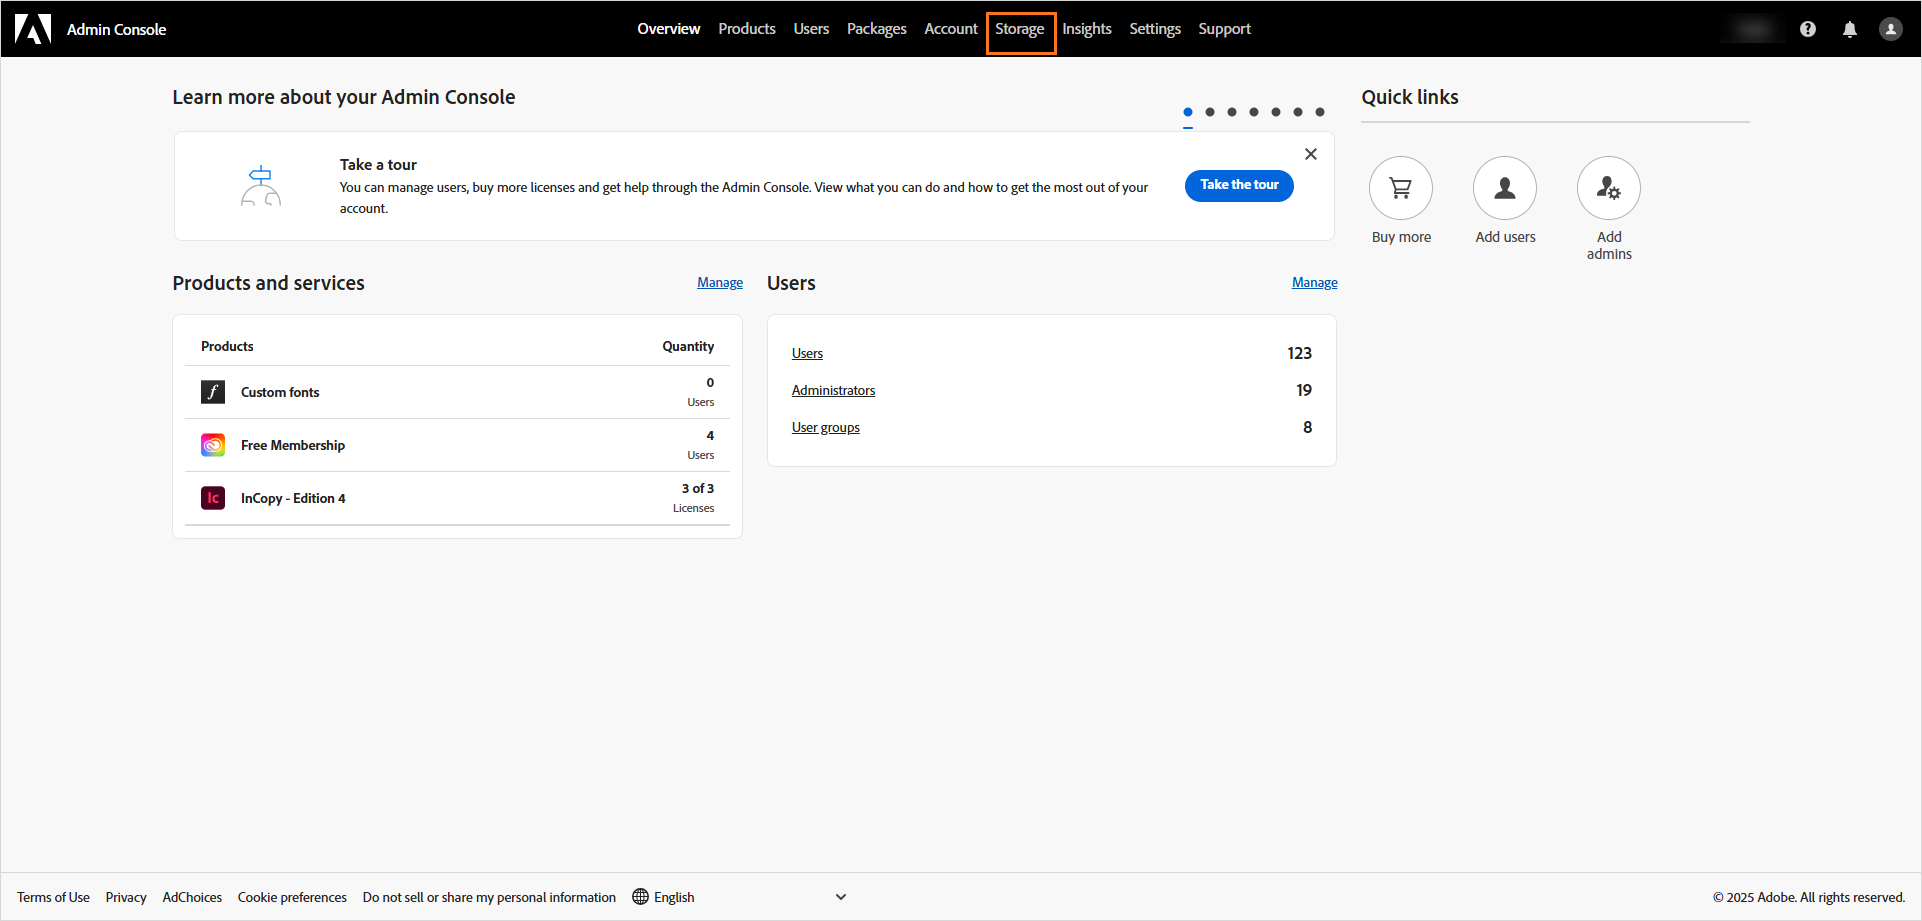Open the Products tab

tap(747, 29)
